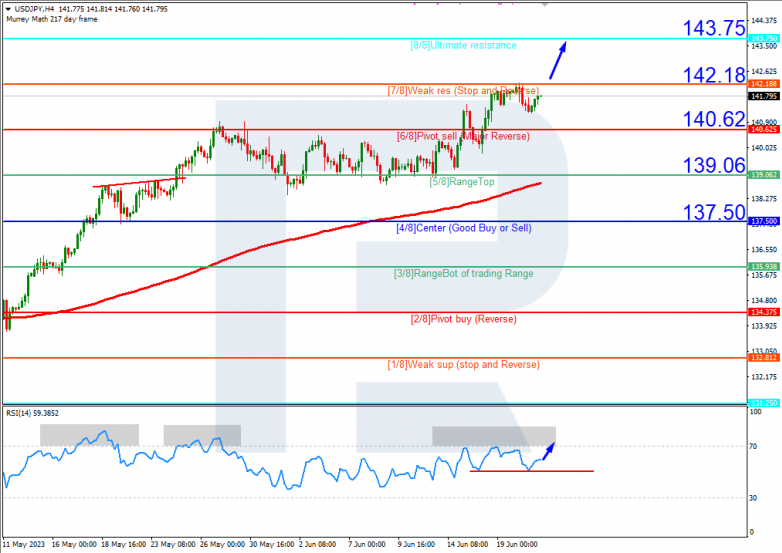Image resolution: width=782 pixels, height=553 pixels.
Task: Click the green 139.062 price tag on axis
Action: pyautogui.click(x=764, y=175)
